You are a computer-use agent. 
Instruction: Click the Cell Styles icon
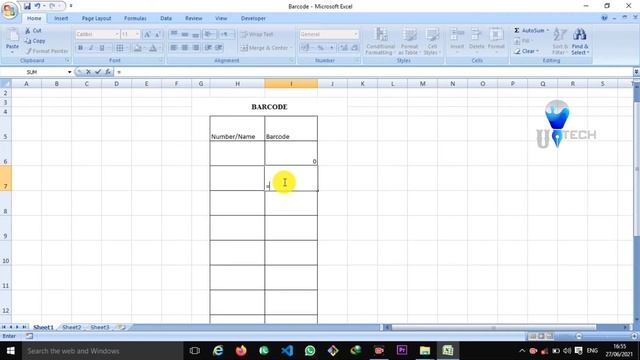pos(431,35)
